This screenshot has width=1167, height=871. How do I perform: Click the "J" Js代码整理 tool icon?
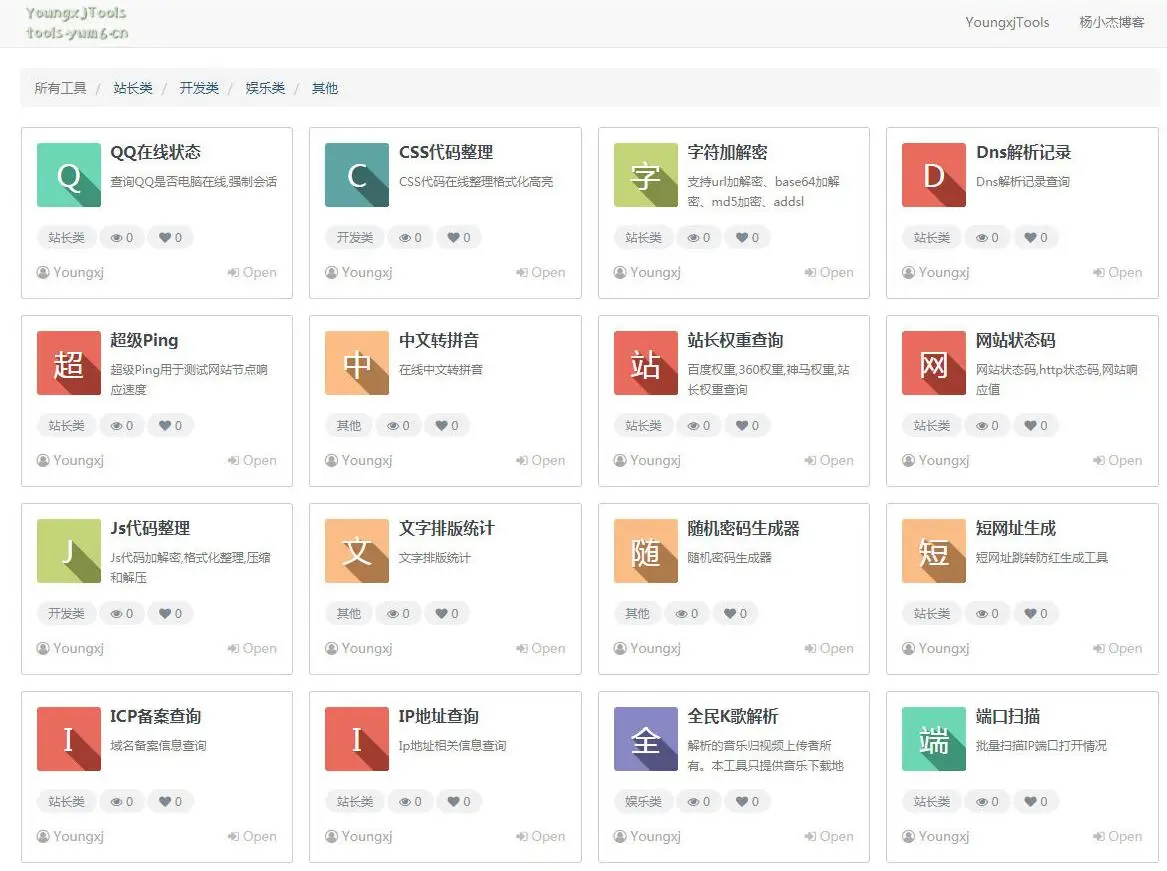pos(68,551)
